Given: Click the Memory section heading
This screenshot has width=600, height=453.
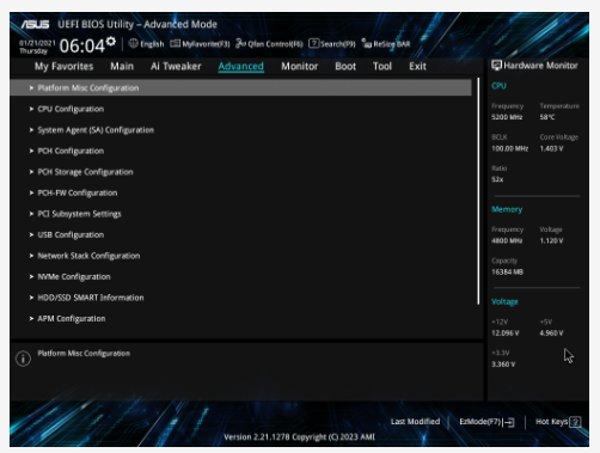Looking at the screenshot, I should (507, 210).
